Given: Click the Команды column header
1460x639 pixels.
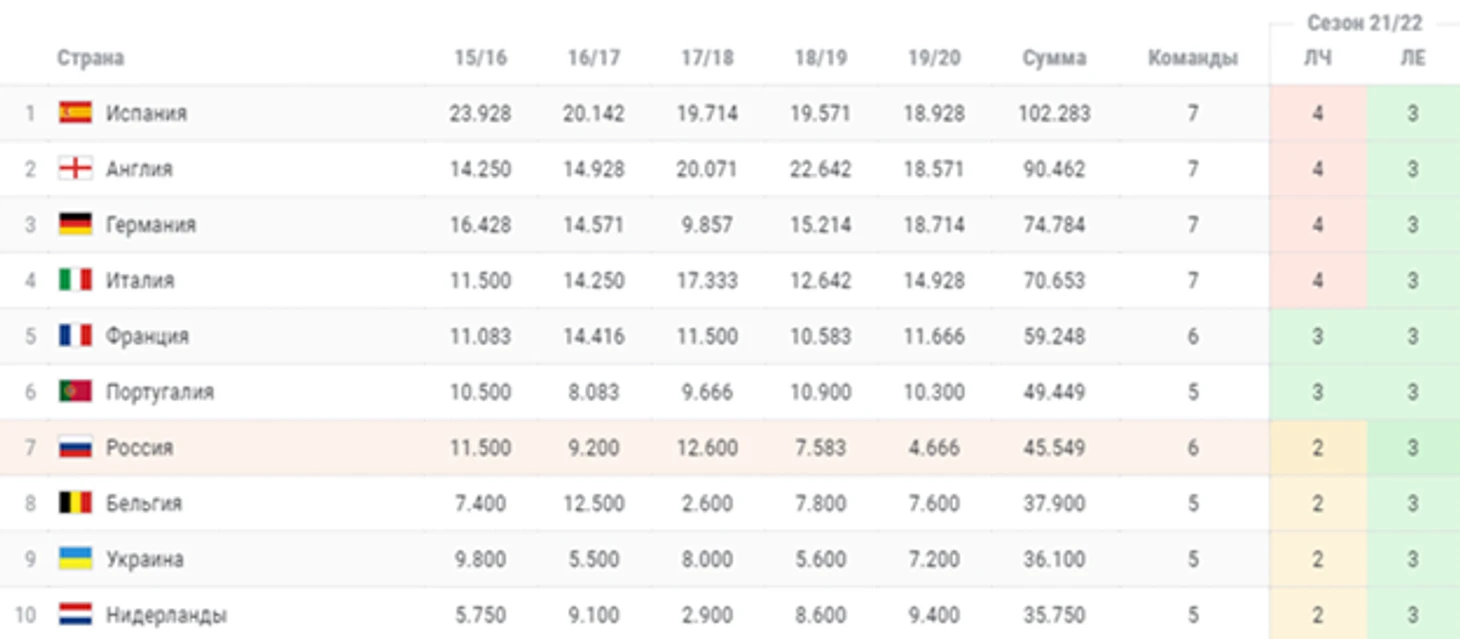Looking at the screenshot, I should pos(1193,58).
